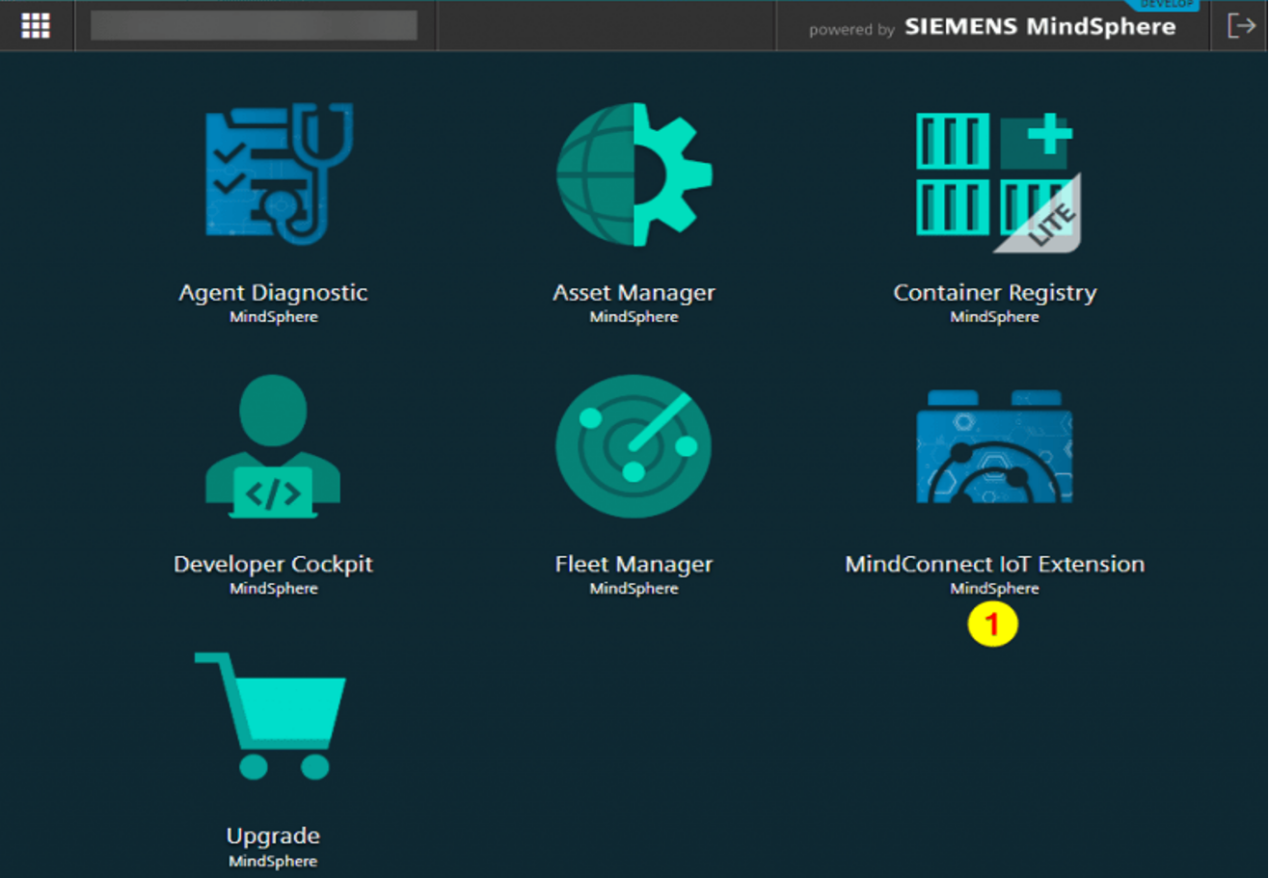Open the Agent Diagnostic stethoscope icon
This screenshot has width=1269, height=878.
pos(274,174)
